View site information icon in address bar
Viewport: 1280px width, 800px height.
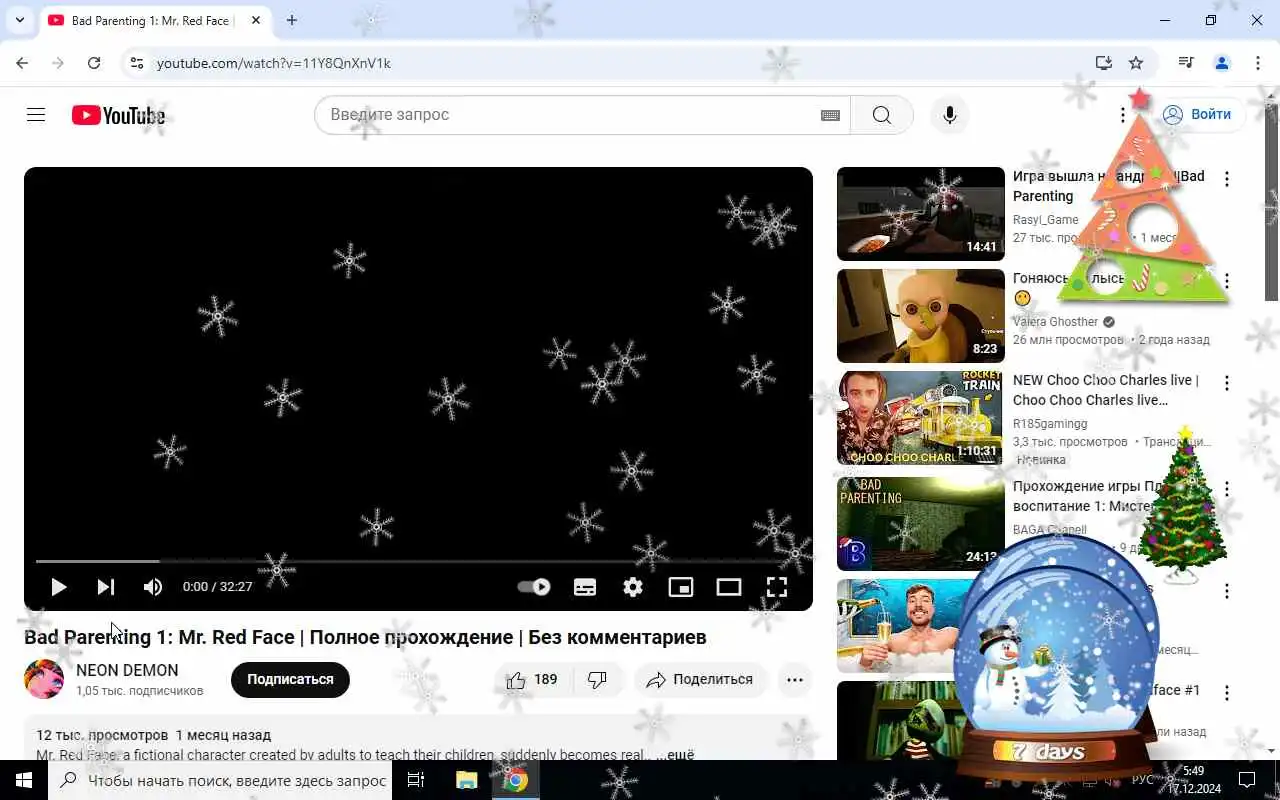coord(137,63)
